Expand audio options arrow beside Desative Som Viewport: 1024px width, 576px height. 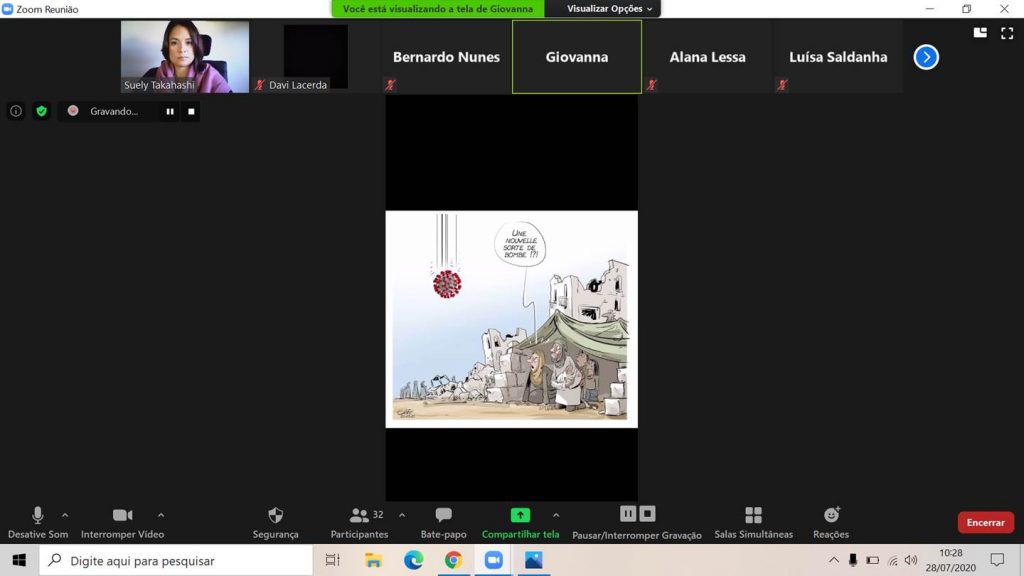pyautogui.click(x=65, y=515)
